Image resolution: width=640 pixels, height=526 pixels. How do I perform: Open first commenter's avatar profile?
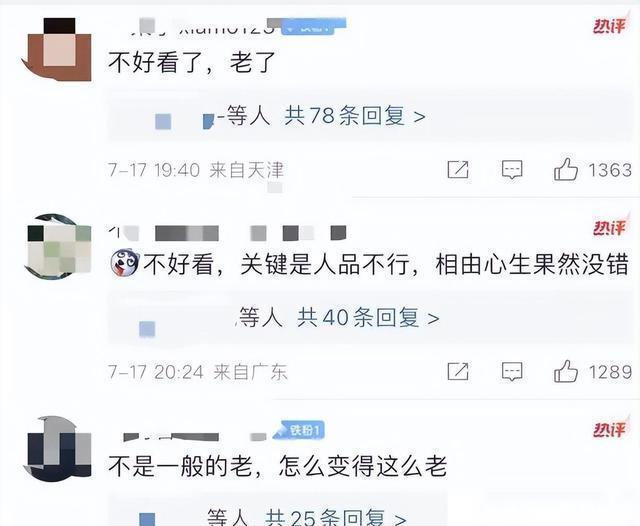click(57, 49)
